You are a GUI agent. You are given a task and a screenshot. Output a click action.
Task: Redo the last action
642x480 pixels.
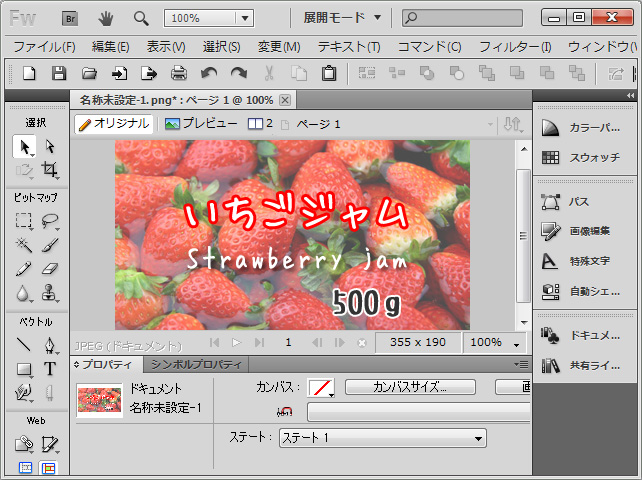click(239, 74)
